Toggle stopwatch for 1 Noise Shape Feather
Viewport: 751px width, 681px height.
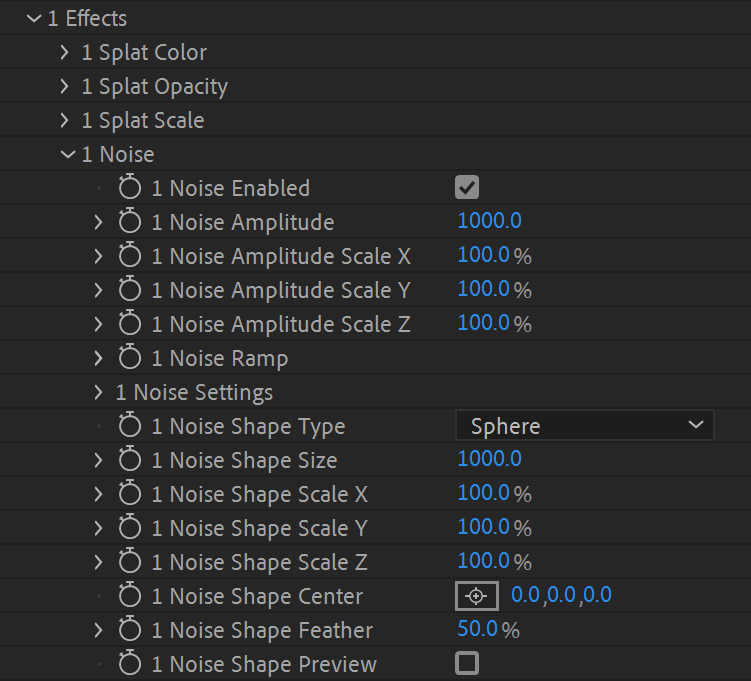[x=130, y=630]
